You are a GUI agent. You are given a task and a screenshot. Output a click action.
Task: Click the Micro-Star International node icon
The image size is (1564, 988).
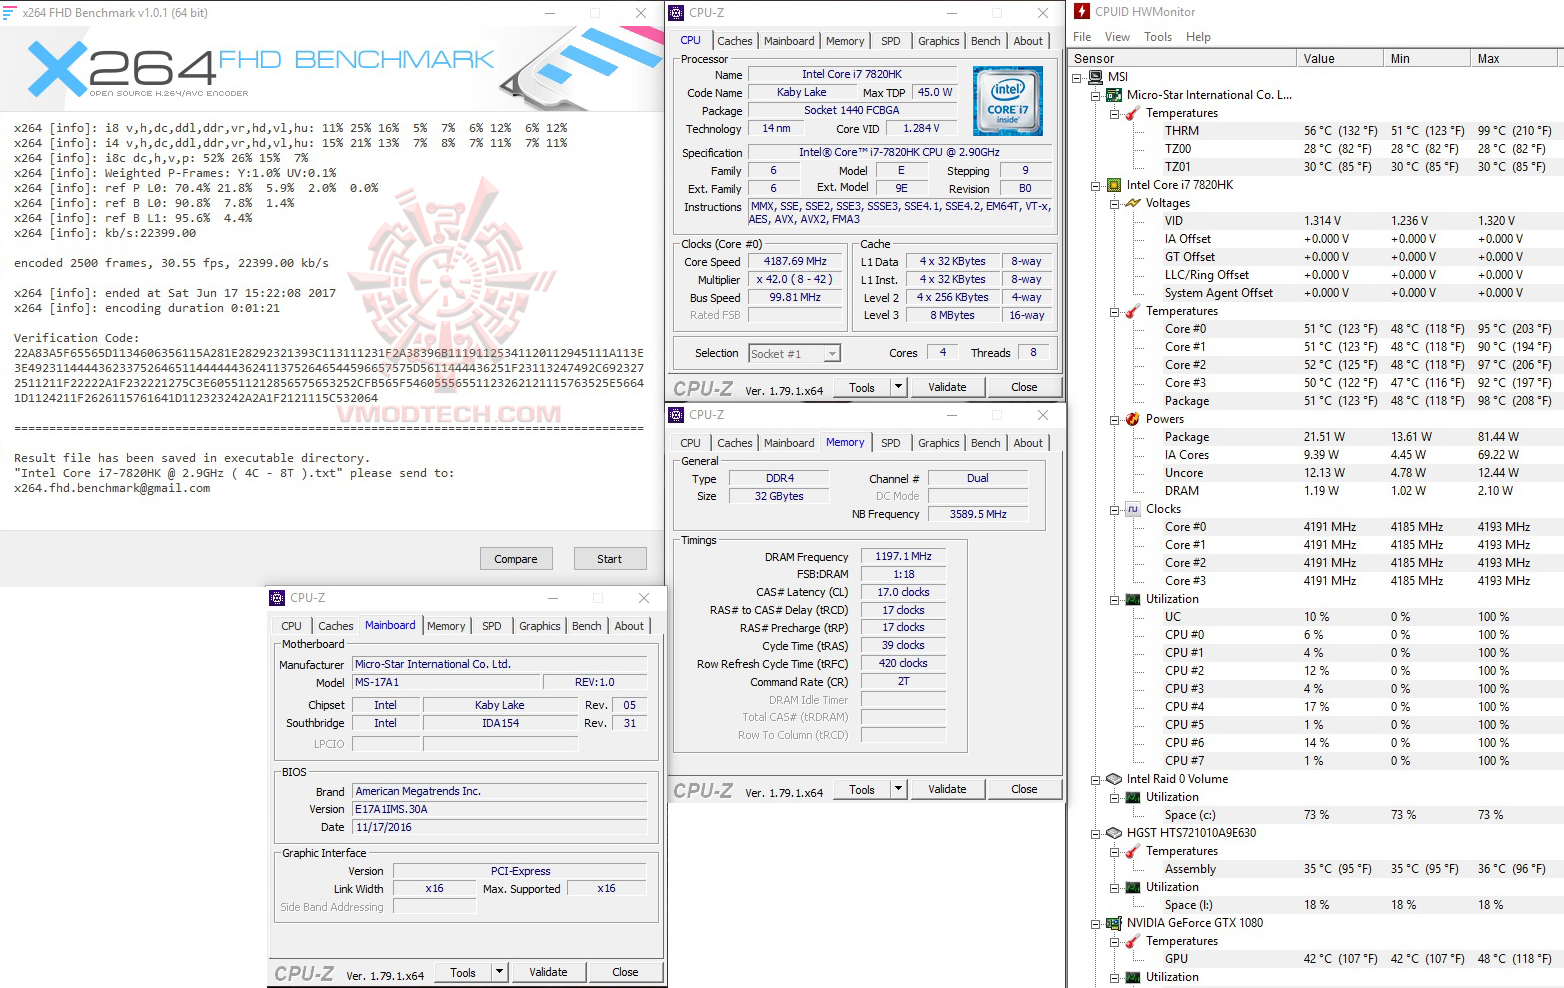point(1114,94)
